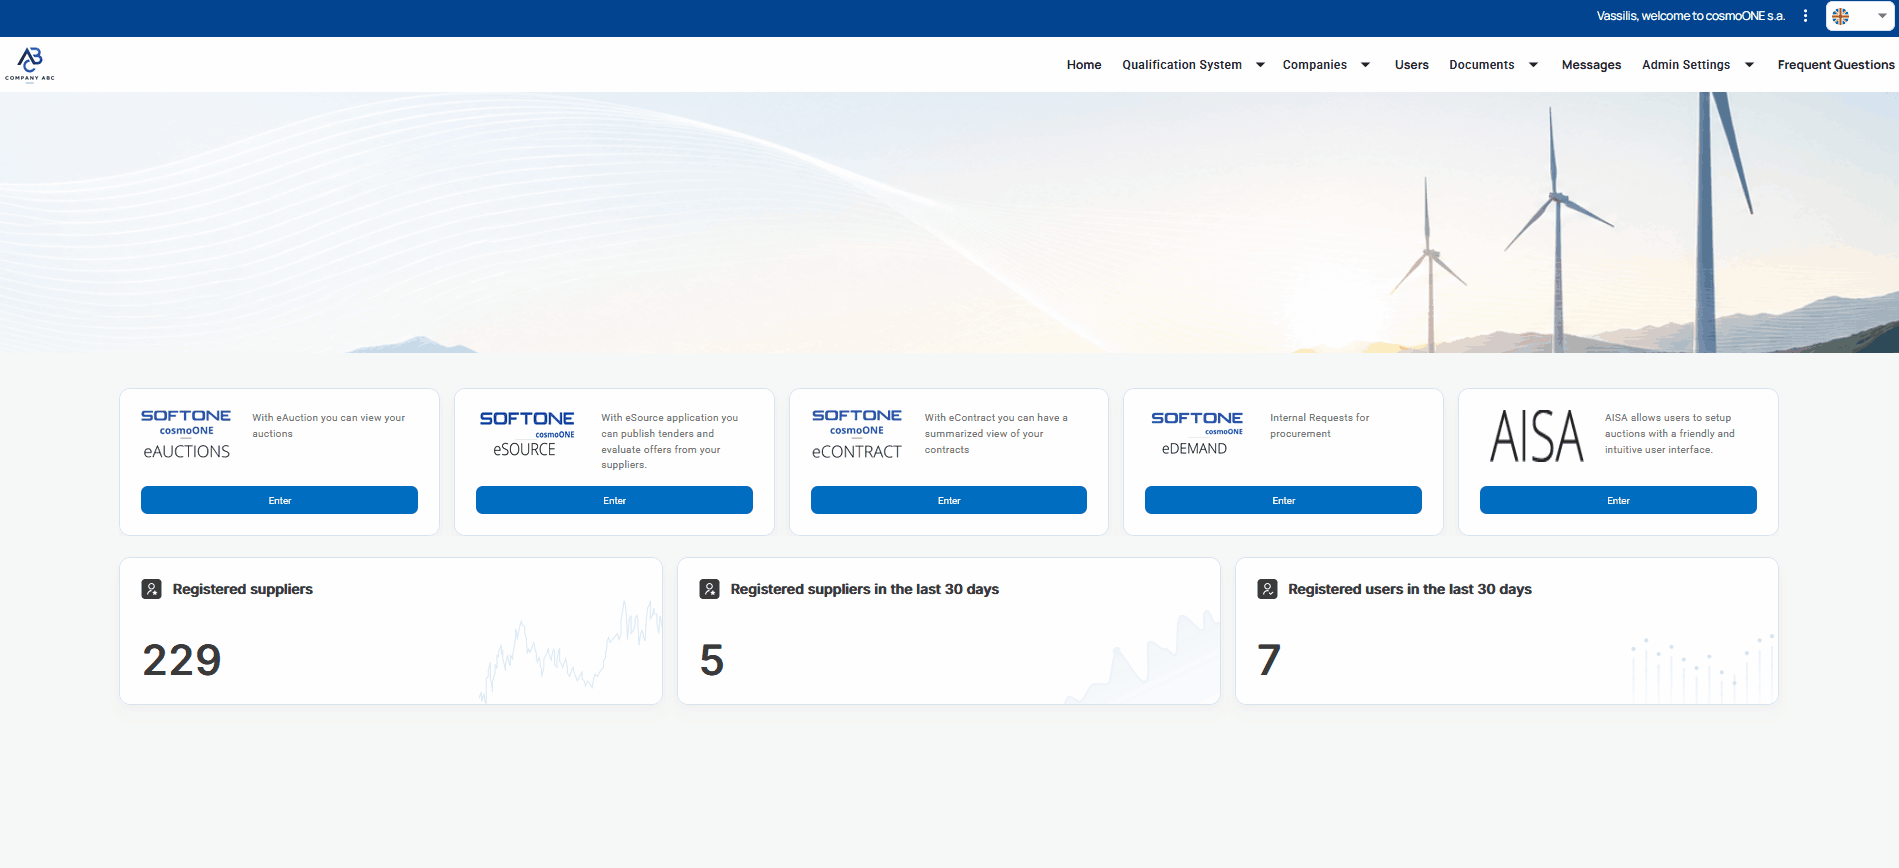Open the Users page
The image size is (1899, 868).
(1411, 65)
